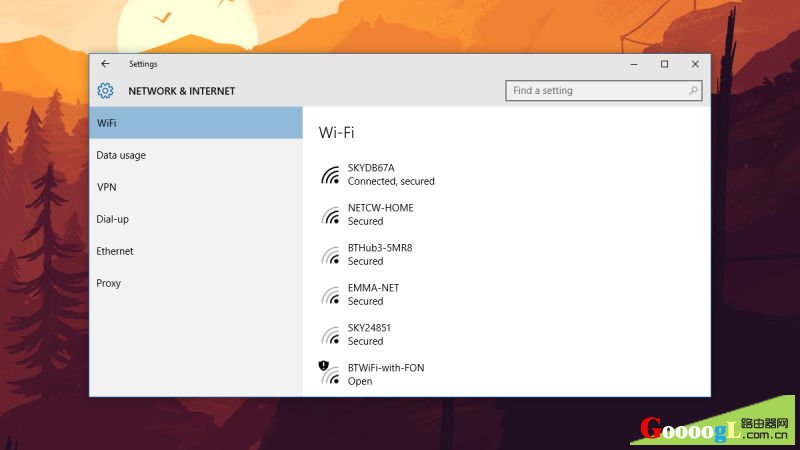Click the BTWiFi-with-FON shield warning icon
Screen dimensions: 800x450
coord(323,365)
